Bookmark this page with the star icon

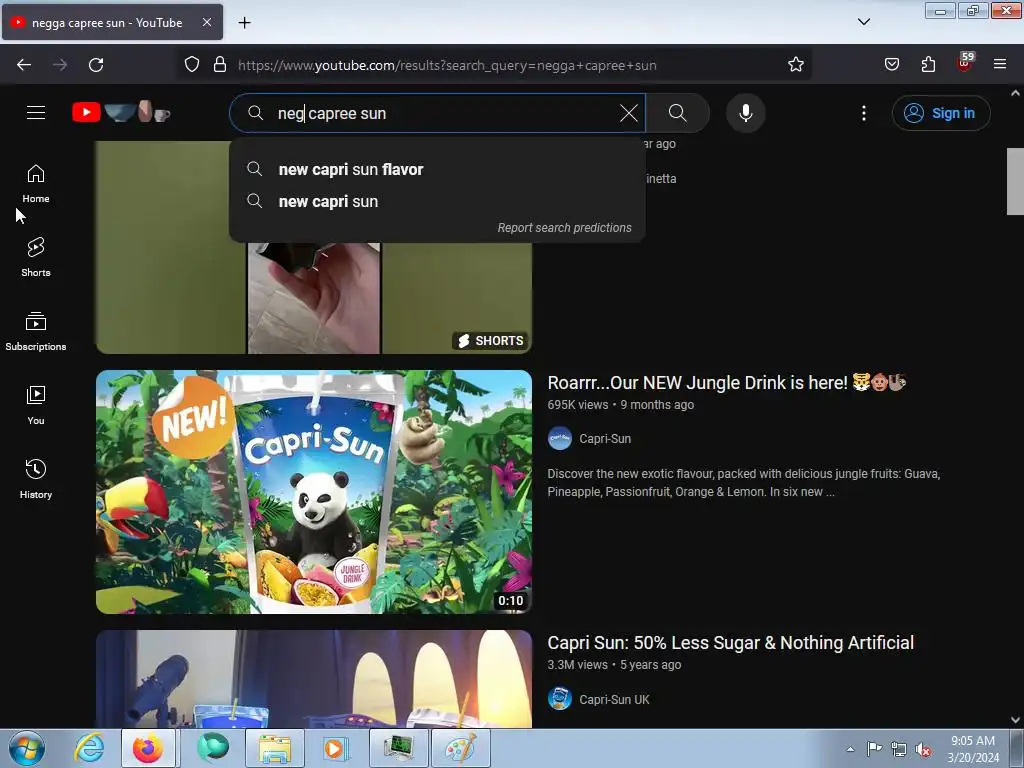pyautogui.click(x=795, y=65)
